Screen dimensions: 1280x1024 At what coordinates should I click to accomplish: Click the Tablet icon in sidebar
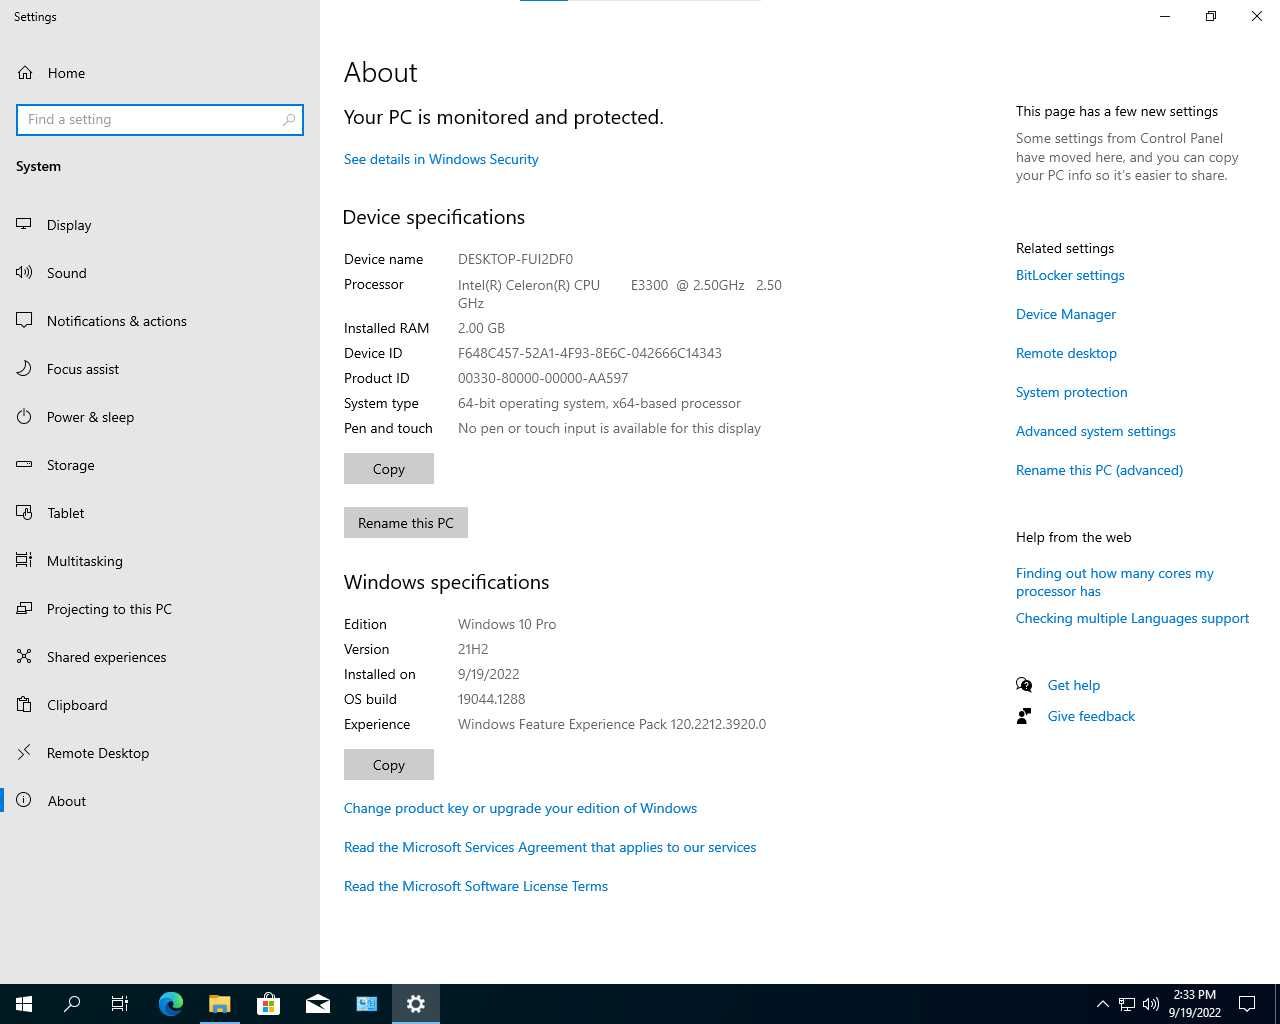click(24, 513)
